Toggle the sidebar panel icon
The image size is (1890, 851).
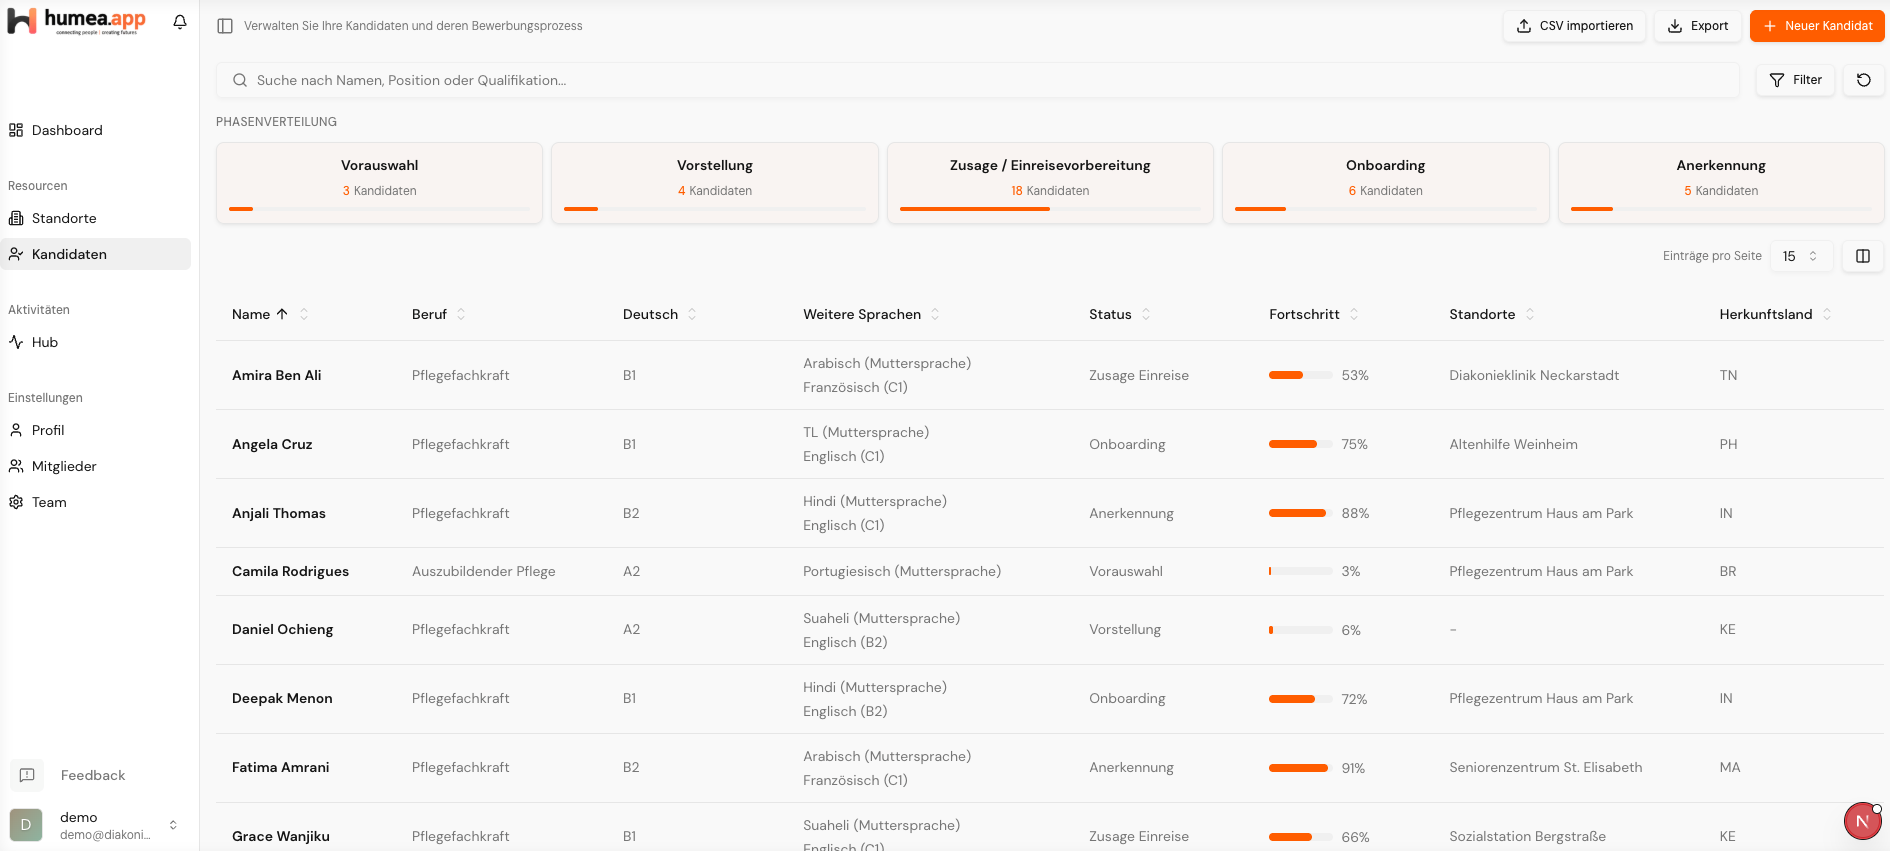tap(225, 26)
